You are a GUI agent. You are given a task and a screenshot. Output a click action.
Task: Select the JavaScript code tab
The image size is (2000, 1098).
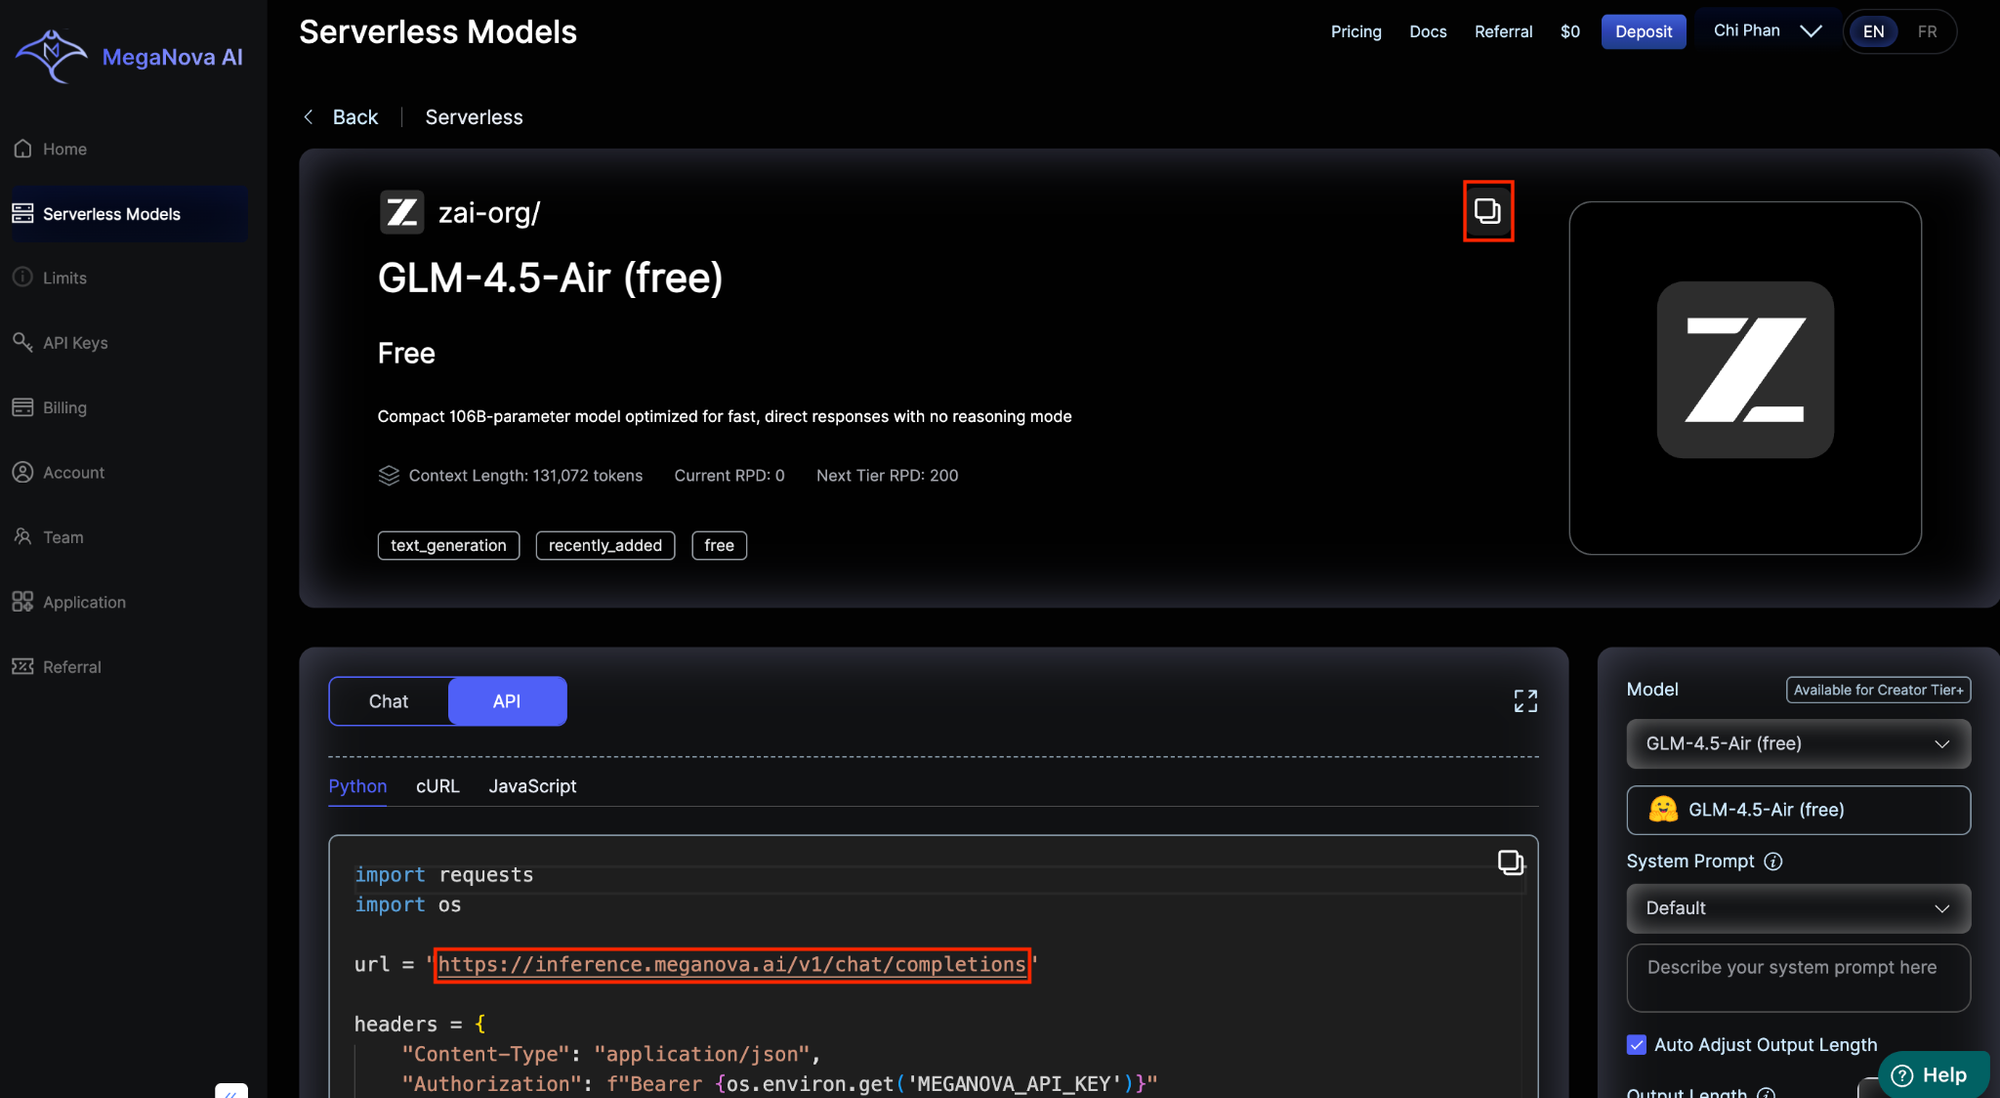pyautogui.click(x=532, y=787)
